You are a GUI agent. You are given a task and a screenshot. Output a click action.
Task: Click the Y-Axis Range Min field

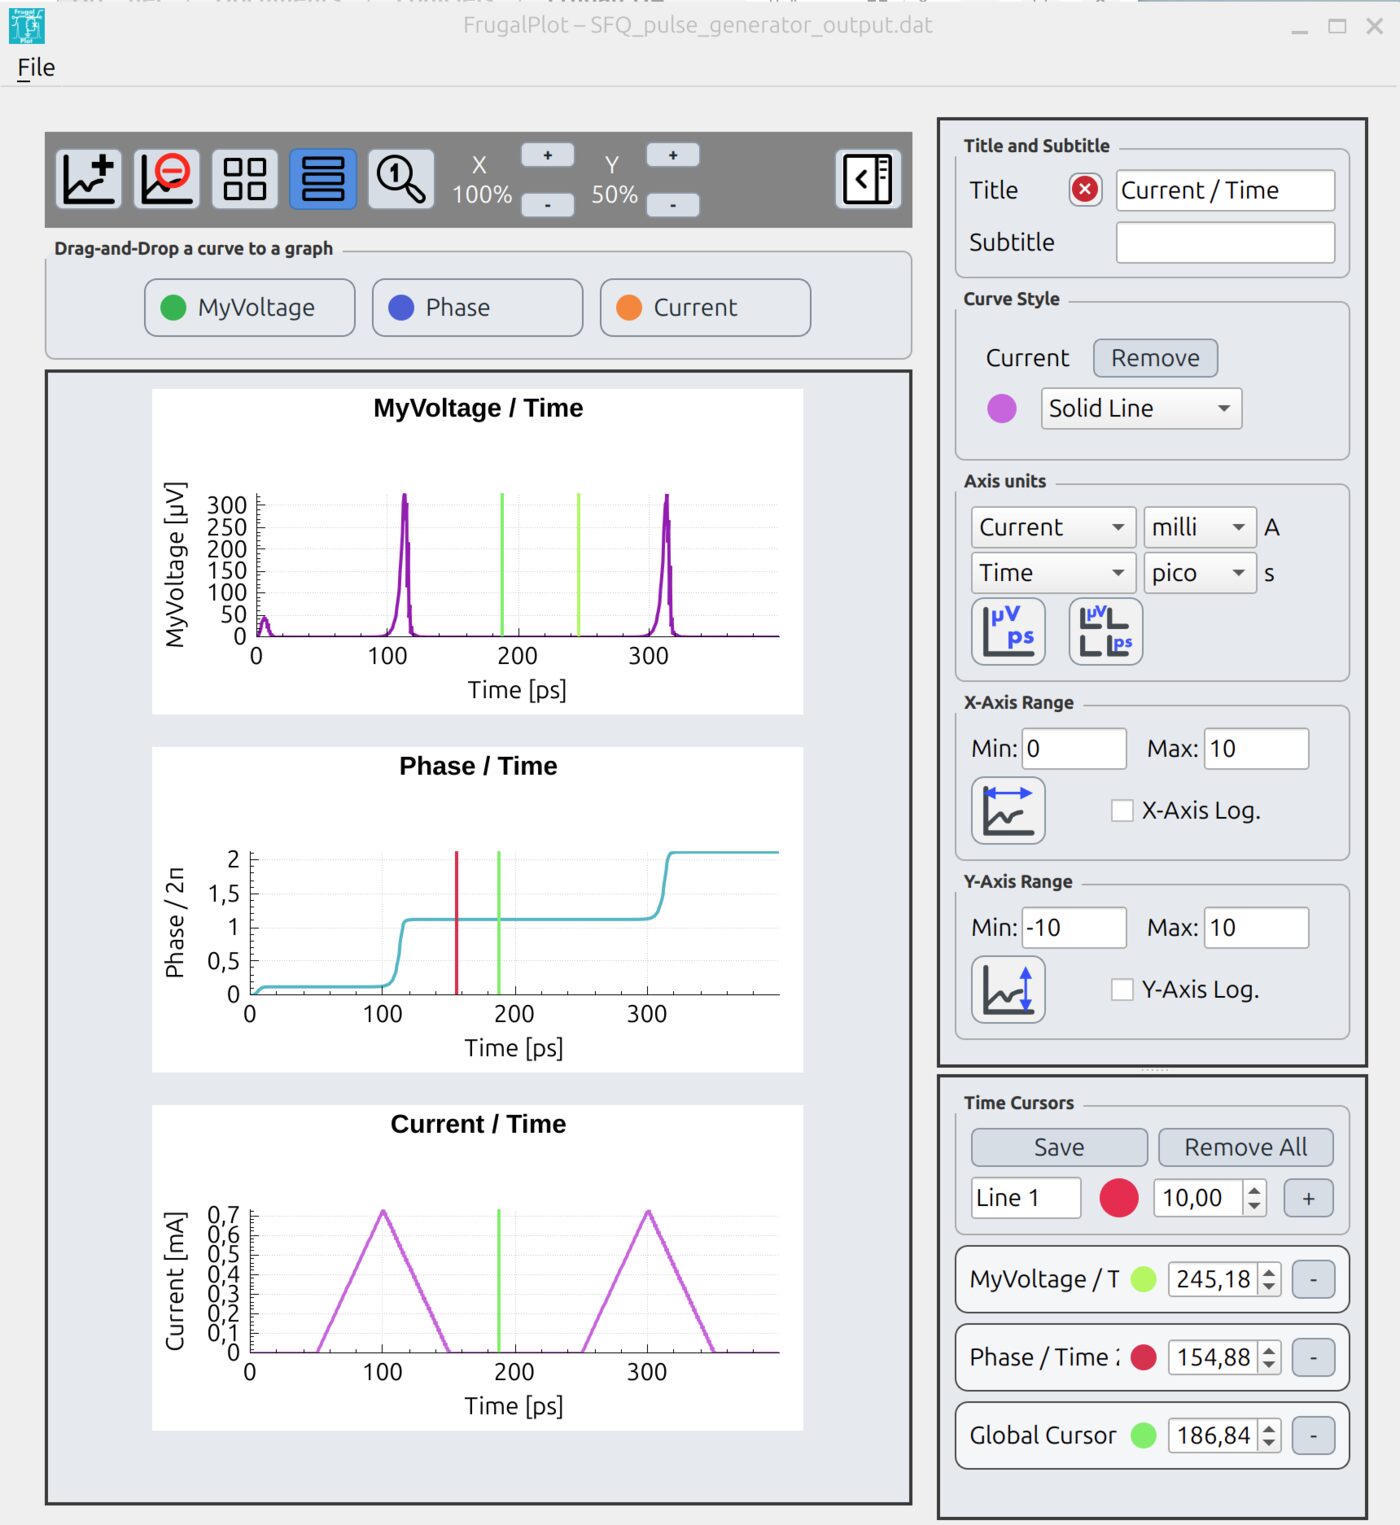point(1074,928)
